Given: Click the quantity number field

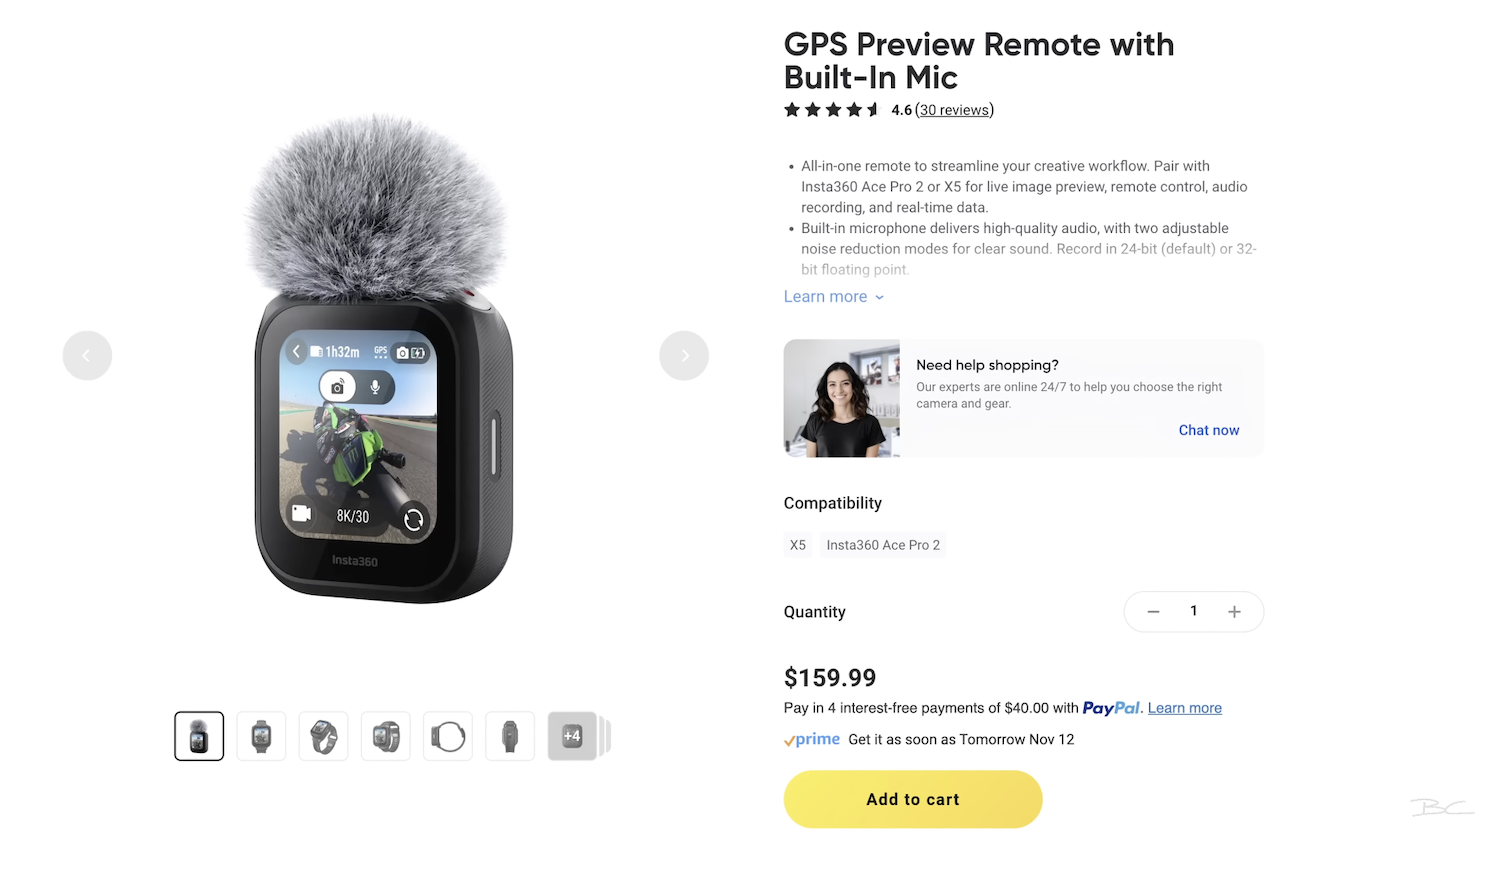Looking at the screenshot, I should pos(1193,611).
